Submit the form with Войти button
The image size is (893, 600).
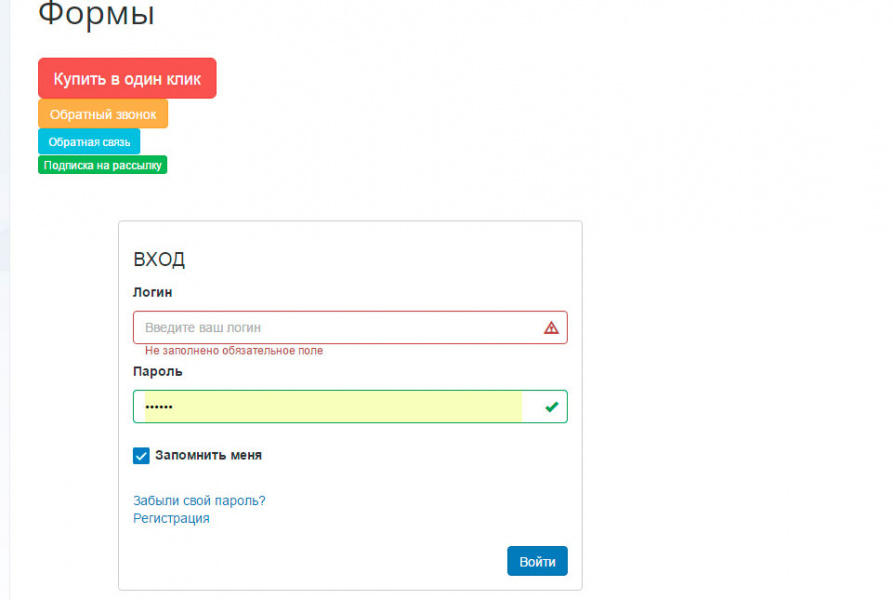coord(537,561)
